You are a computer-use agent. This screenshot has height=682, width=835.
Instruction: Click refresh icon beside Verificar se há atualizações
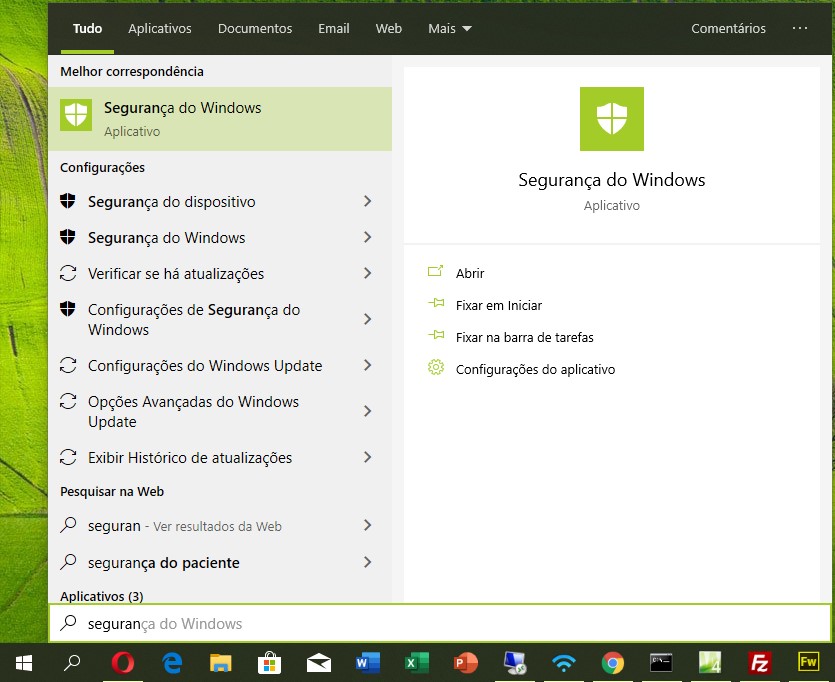coord(68,273)
